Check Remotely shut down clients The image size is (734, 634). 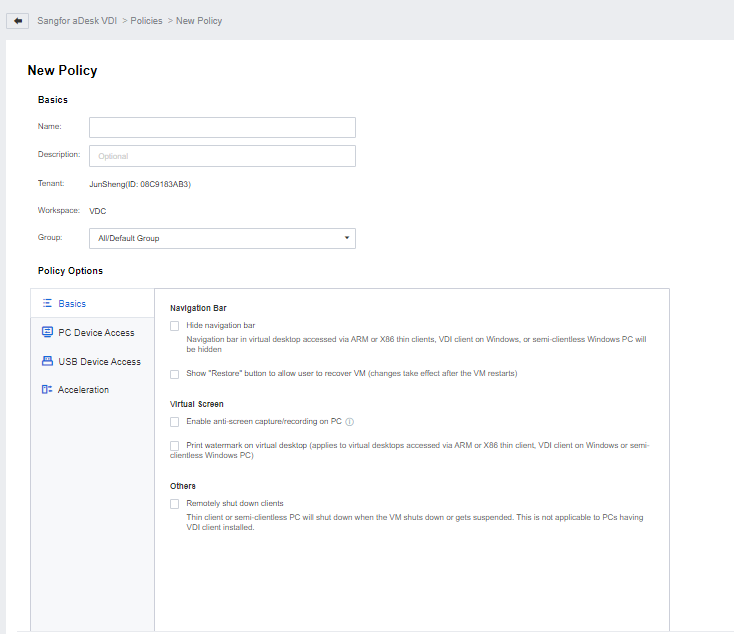[175, 504]
